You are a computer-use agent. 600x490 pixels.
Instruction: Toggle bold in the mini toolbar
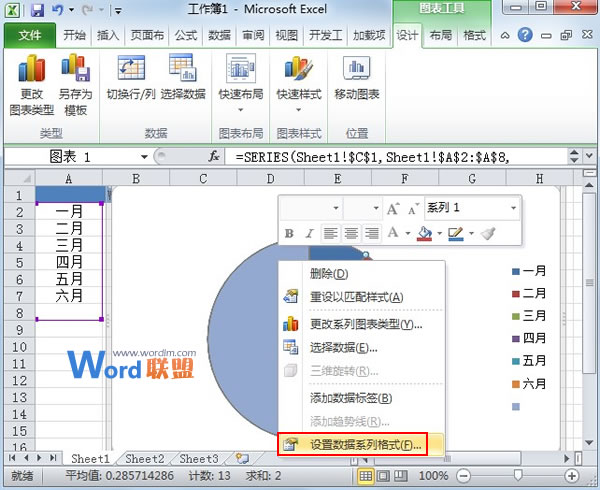(289, 233)
